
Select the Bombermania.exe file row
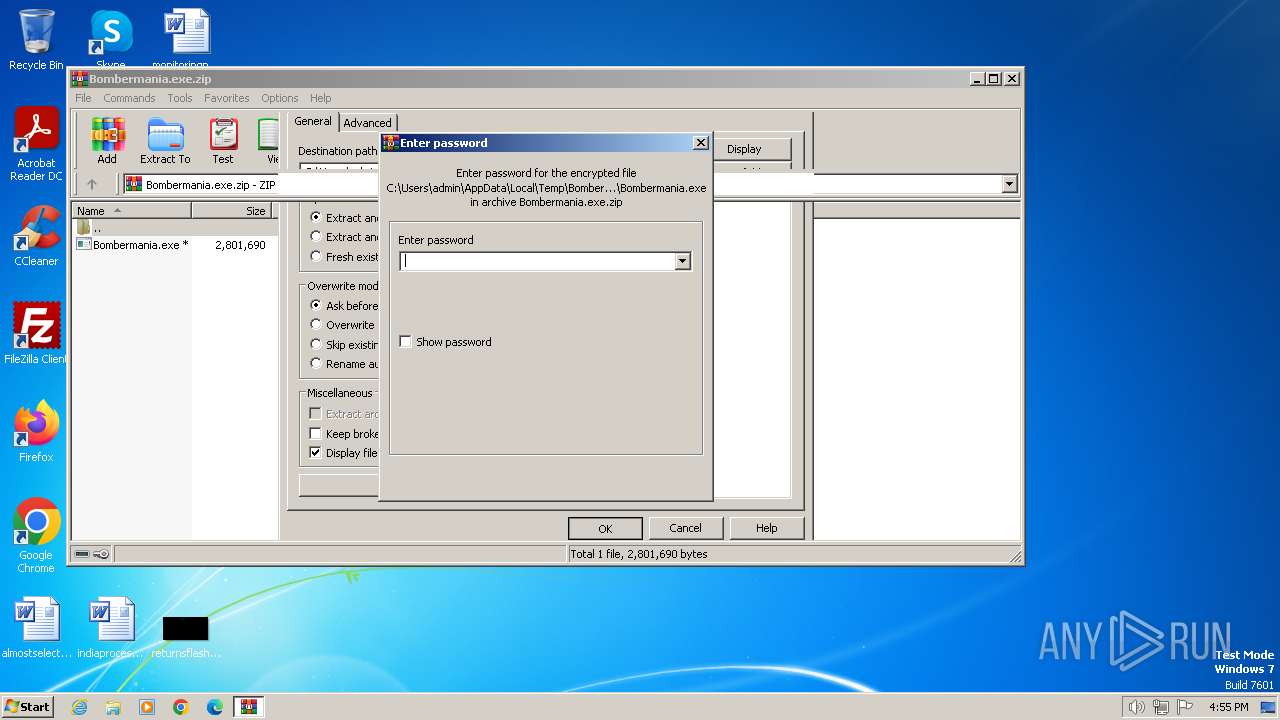[174, 244]
